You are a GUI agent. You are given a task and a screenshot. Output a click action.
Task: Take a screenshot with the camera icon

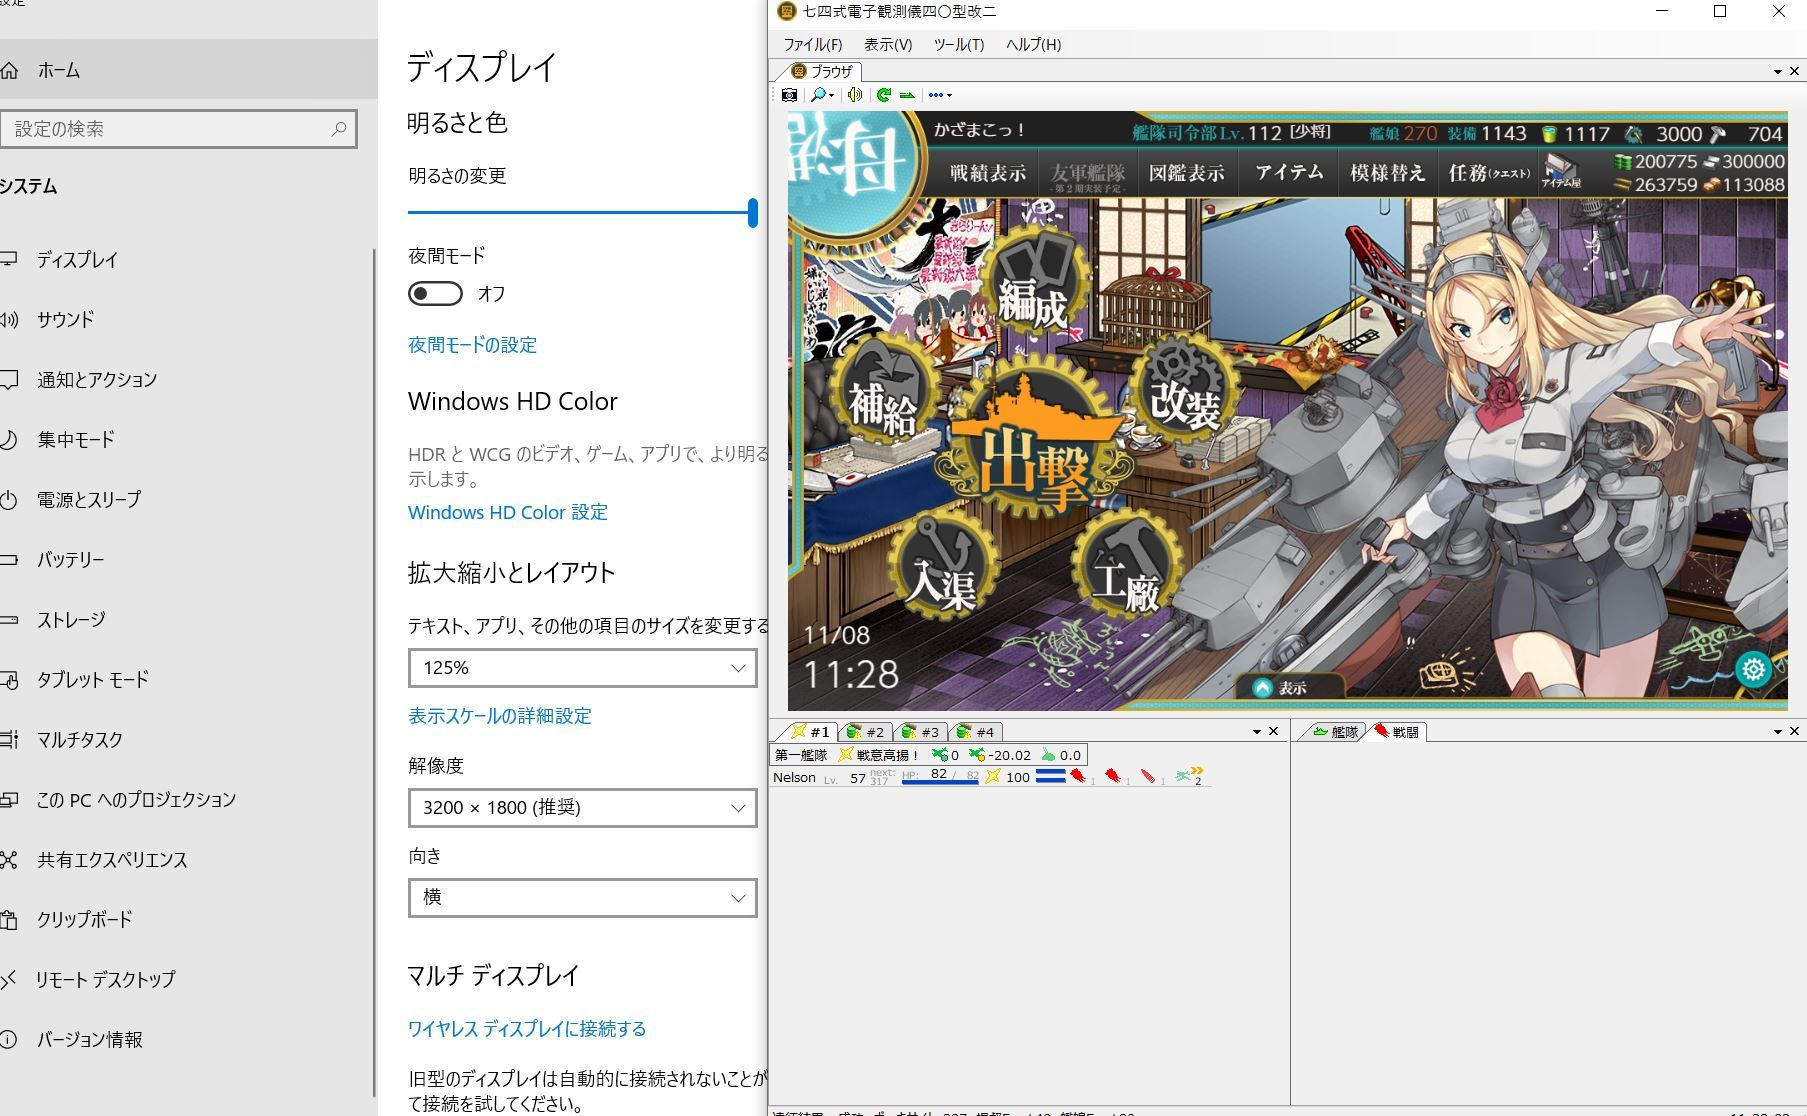789,95
